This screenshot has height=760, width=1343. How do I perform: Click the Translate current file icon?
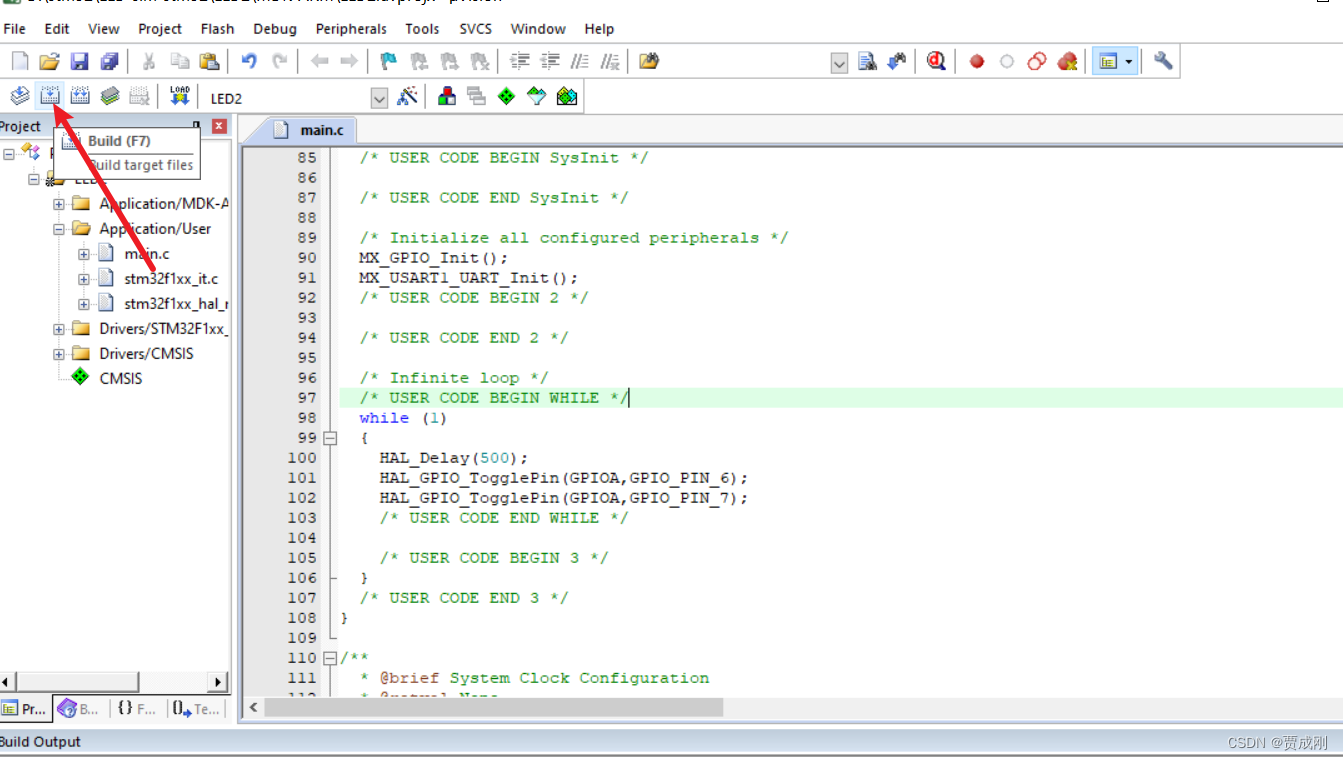pos(19,97)
